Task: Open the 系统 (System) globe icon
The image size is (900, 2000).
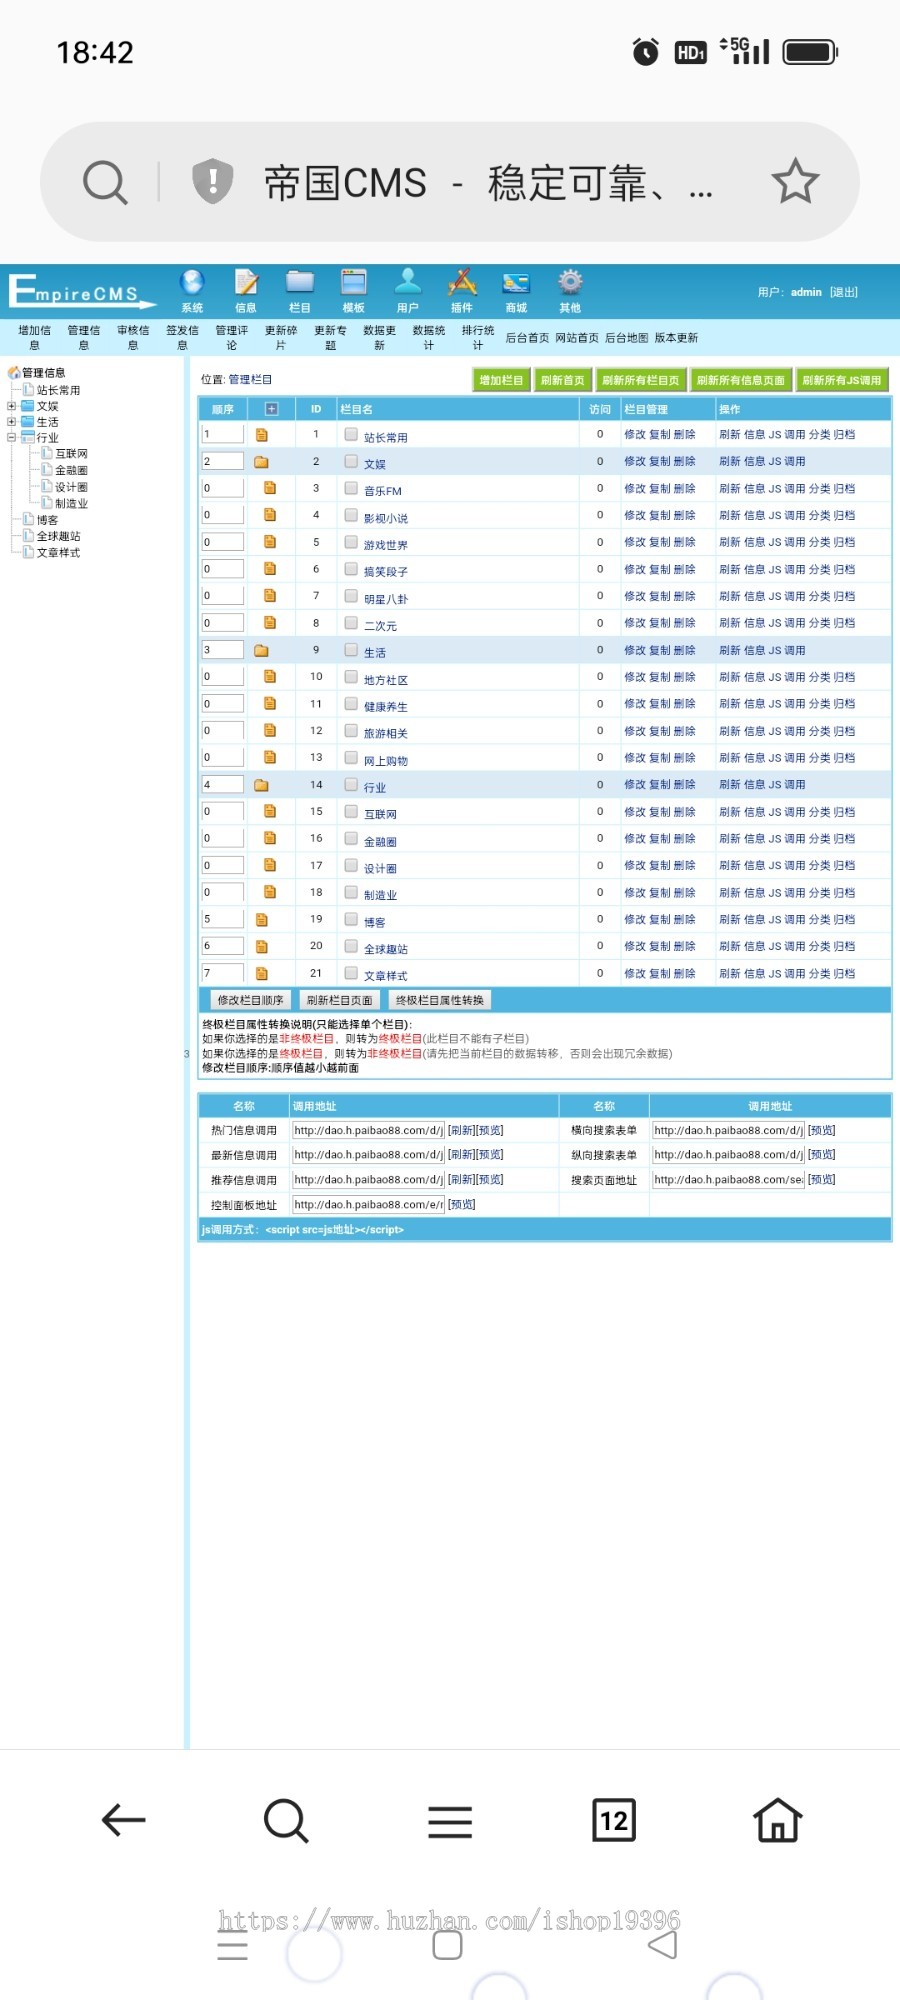Action: [192, 282]
